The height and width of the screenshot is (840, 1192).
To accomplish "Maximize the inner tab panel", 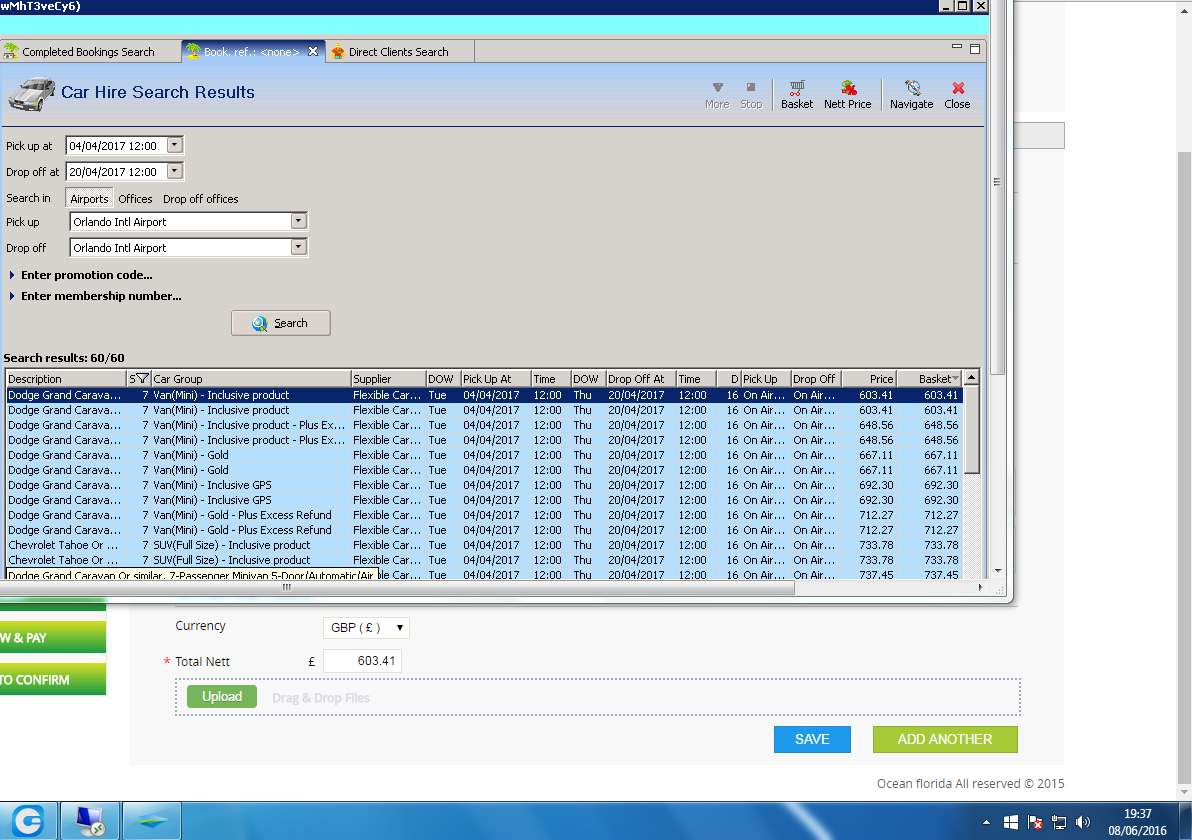I will point(975,49).
